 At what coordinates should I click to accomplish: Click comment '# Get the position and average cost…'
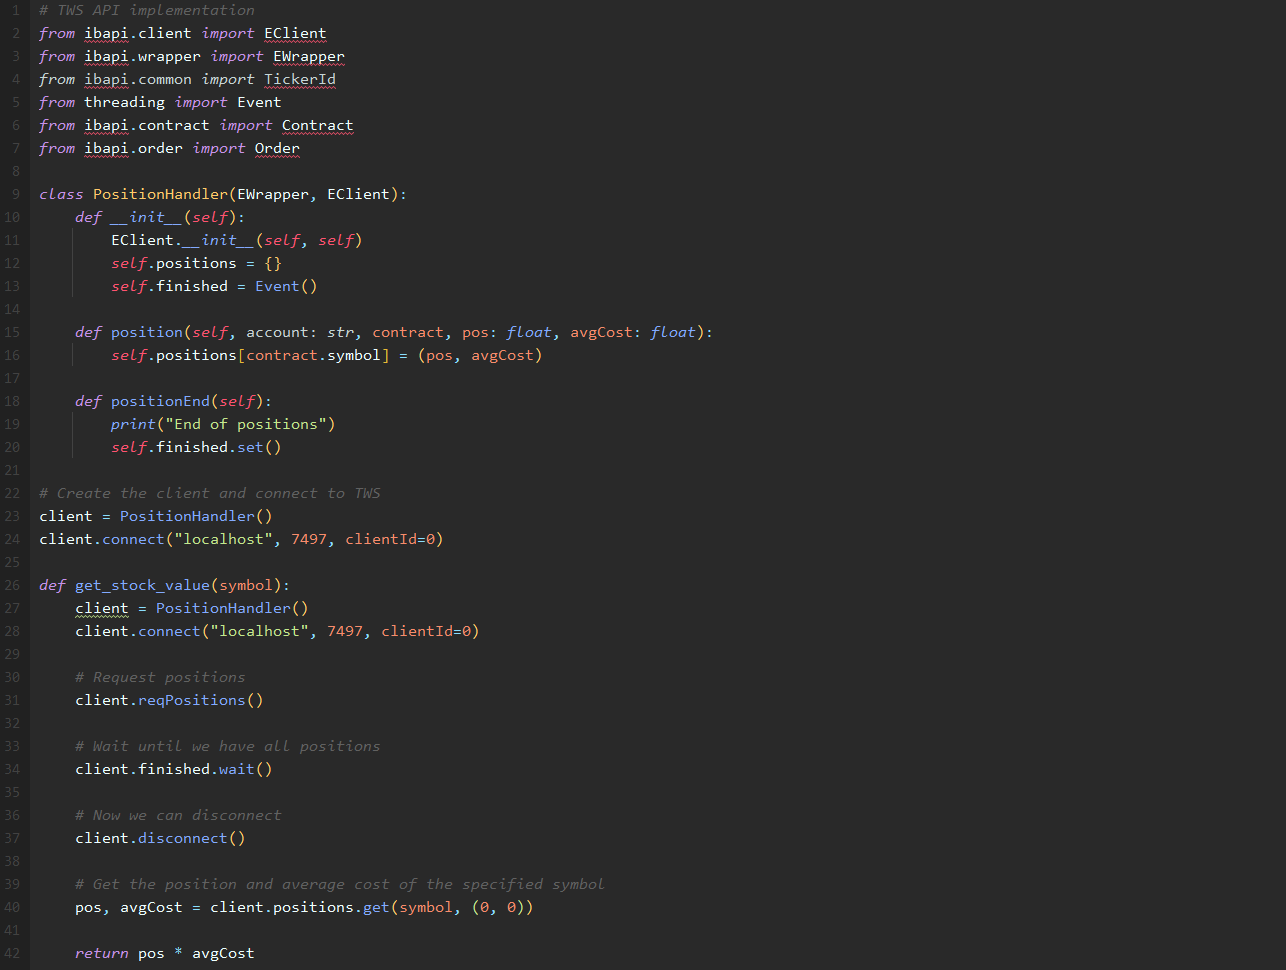(x=340, y=884)
